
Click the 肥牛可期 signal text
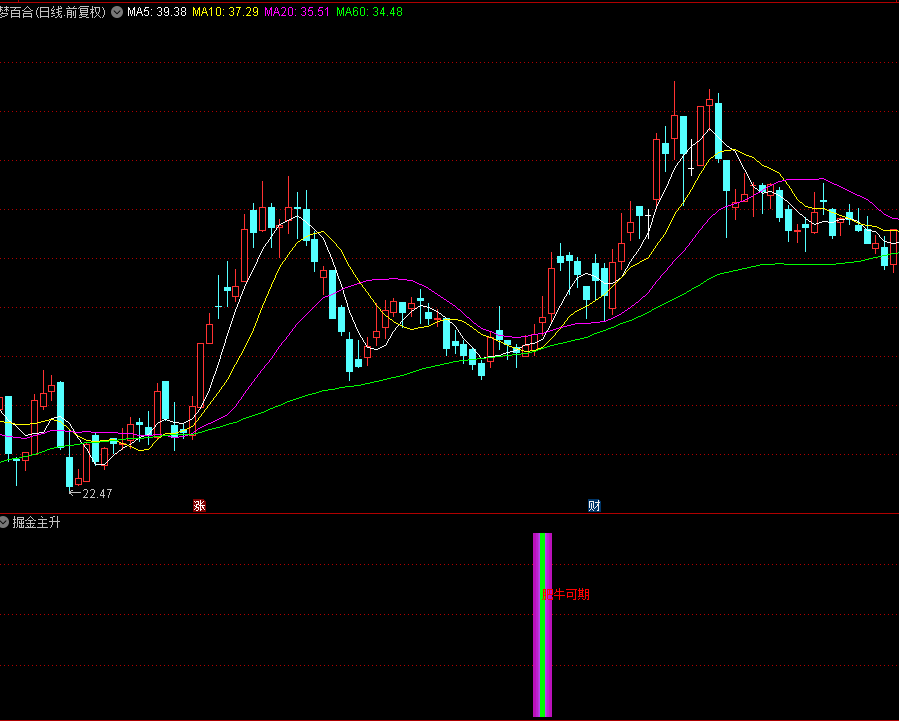566,594
